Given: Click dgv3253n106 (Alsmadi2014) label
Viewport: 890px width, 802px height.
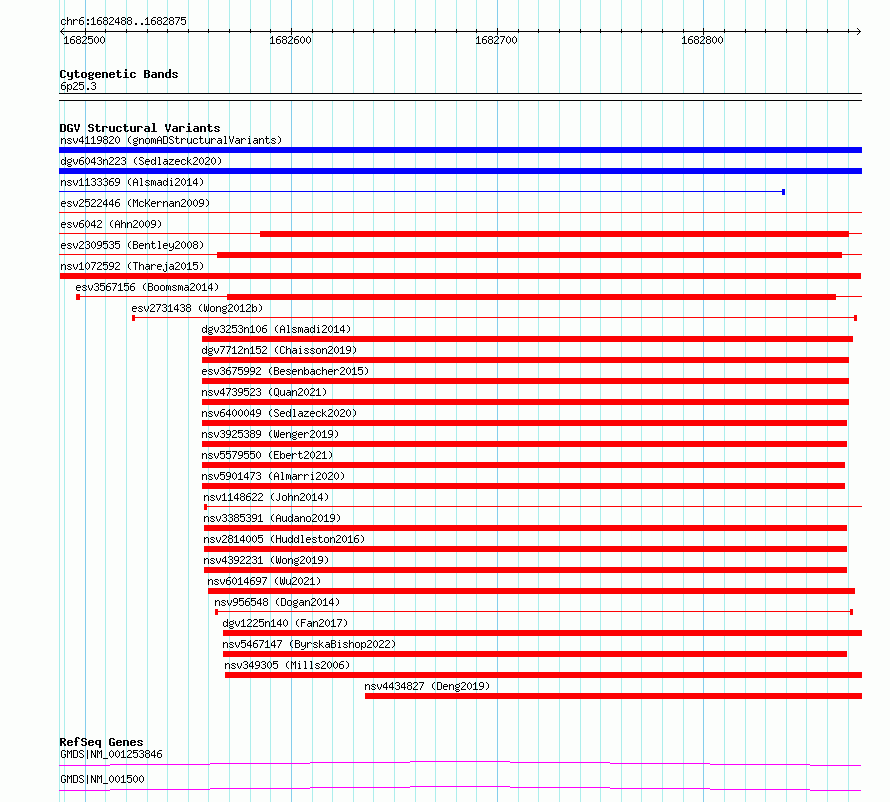Looking at the screenshot, I should [276, 329].
